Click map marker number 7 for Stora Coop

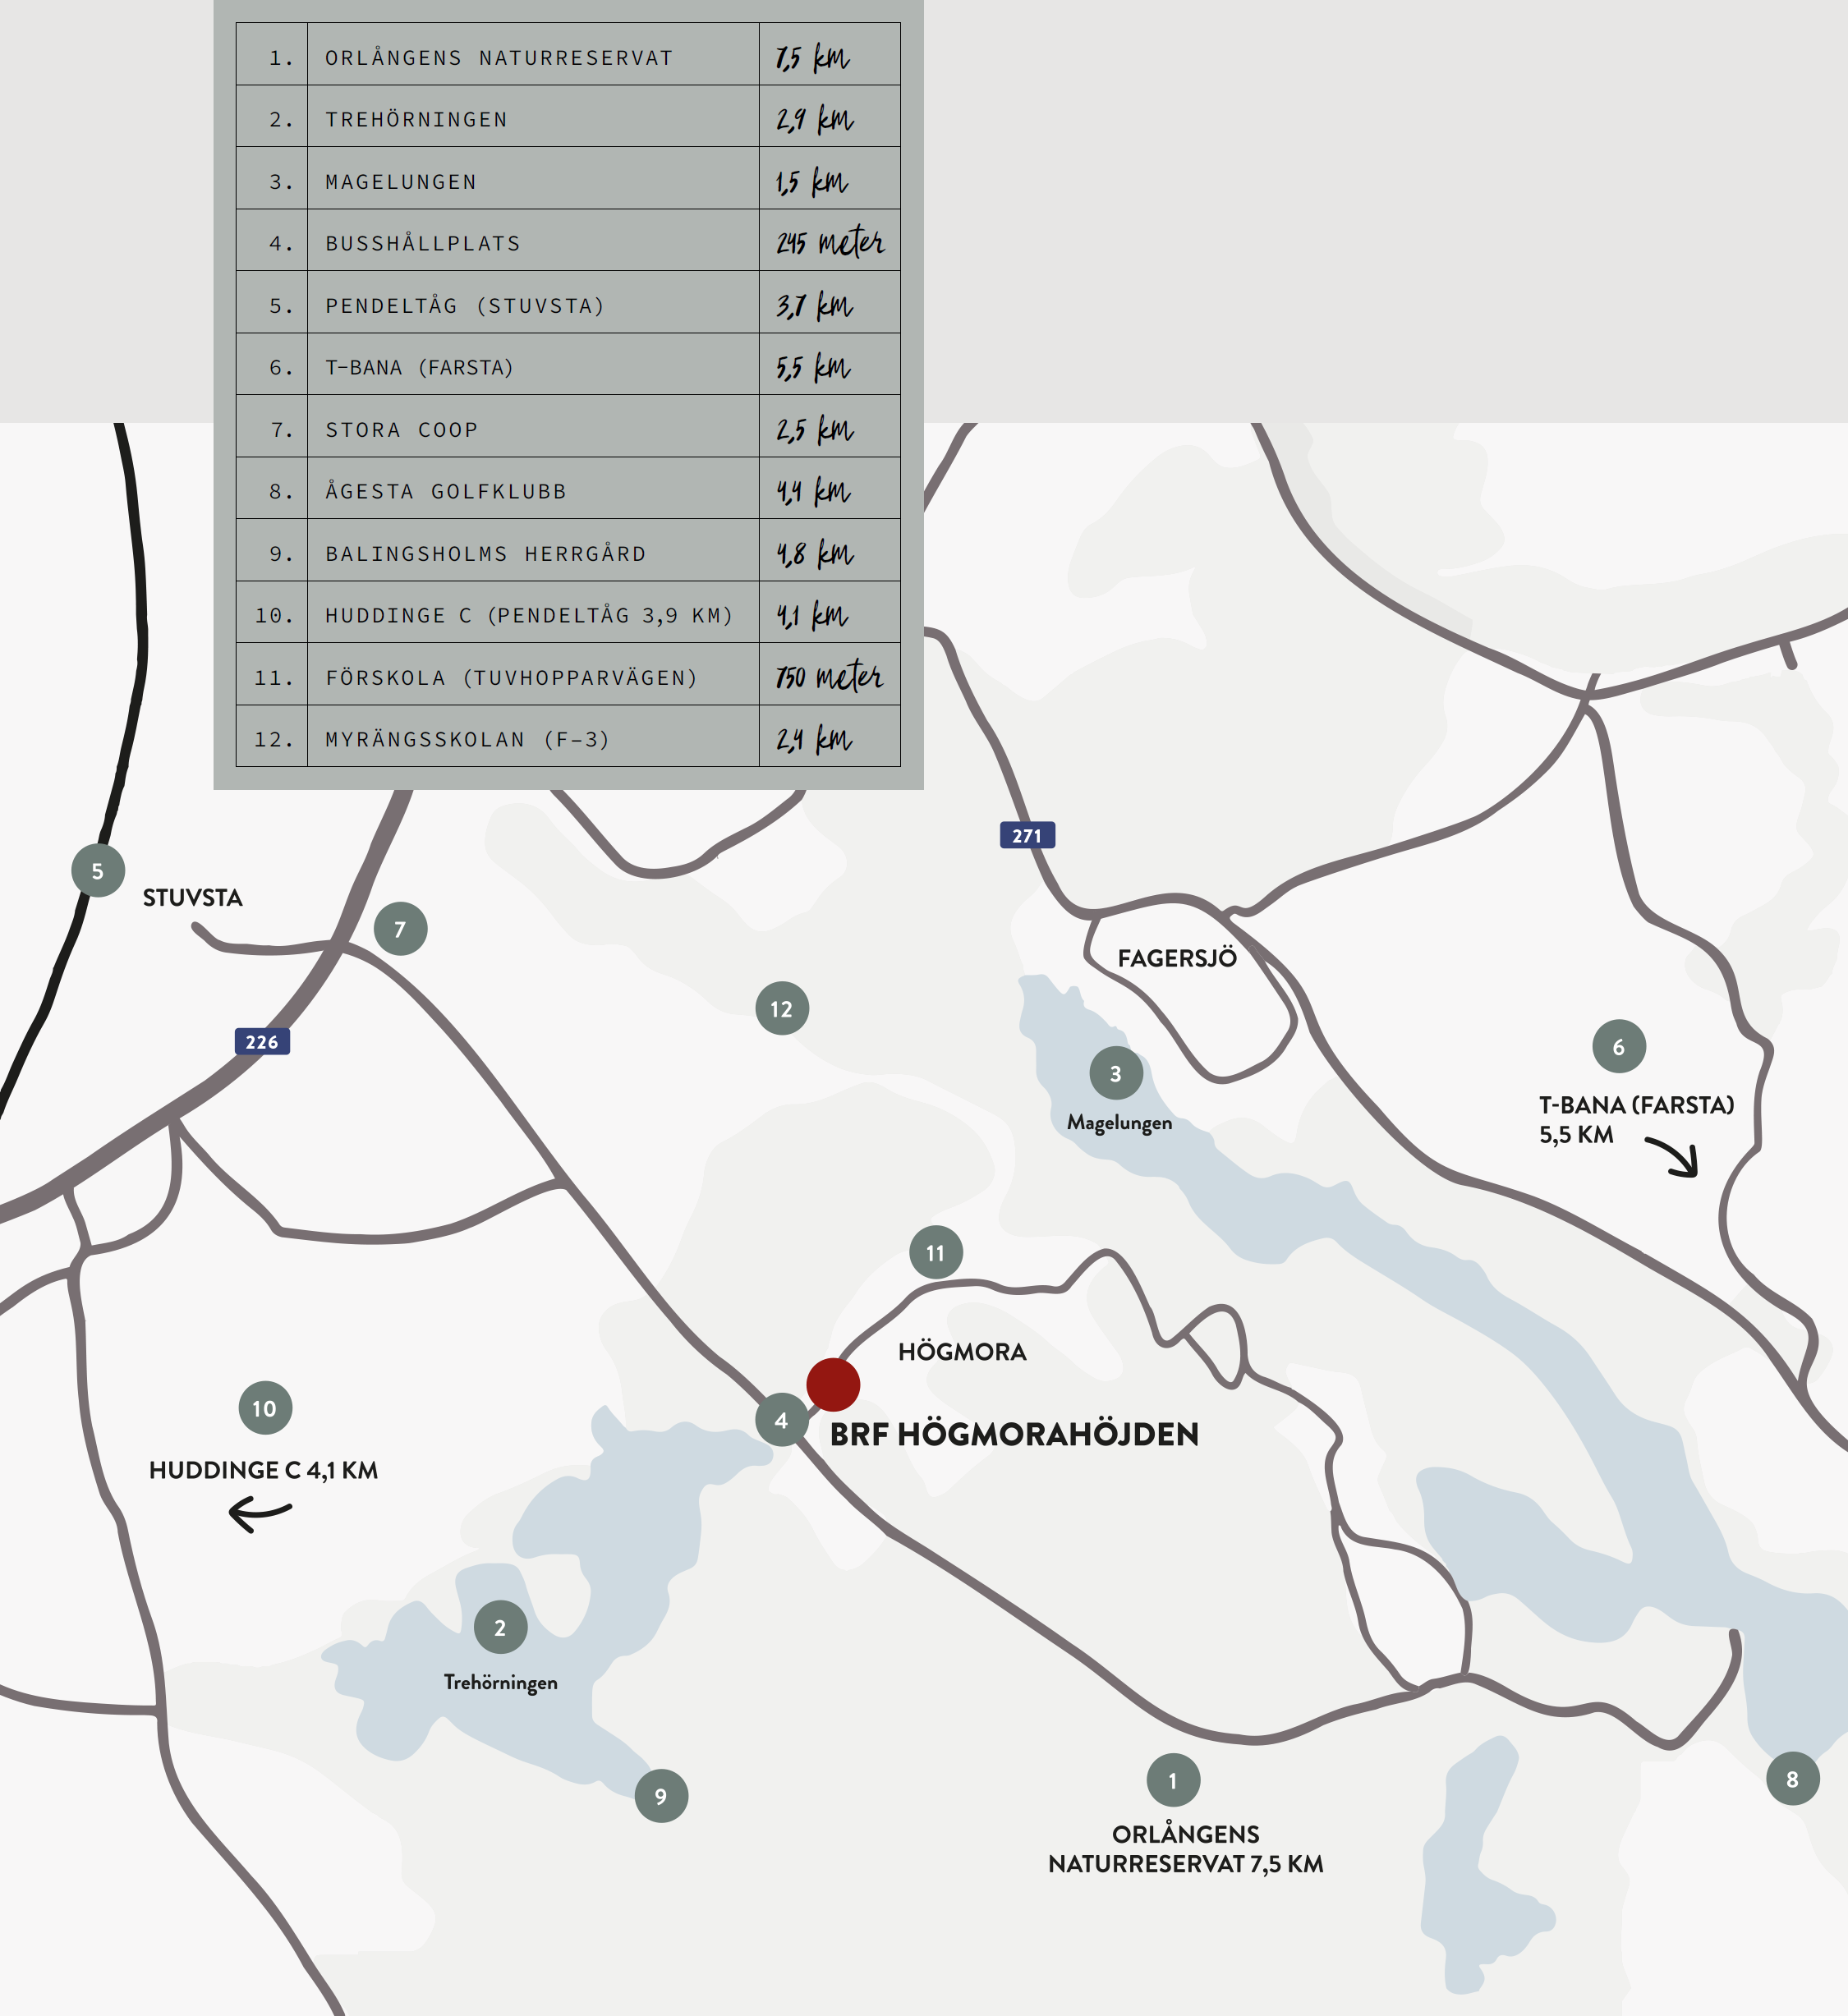[400, 929]
